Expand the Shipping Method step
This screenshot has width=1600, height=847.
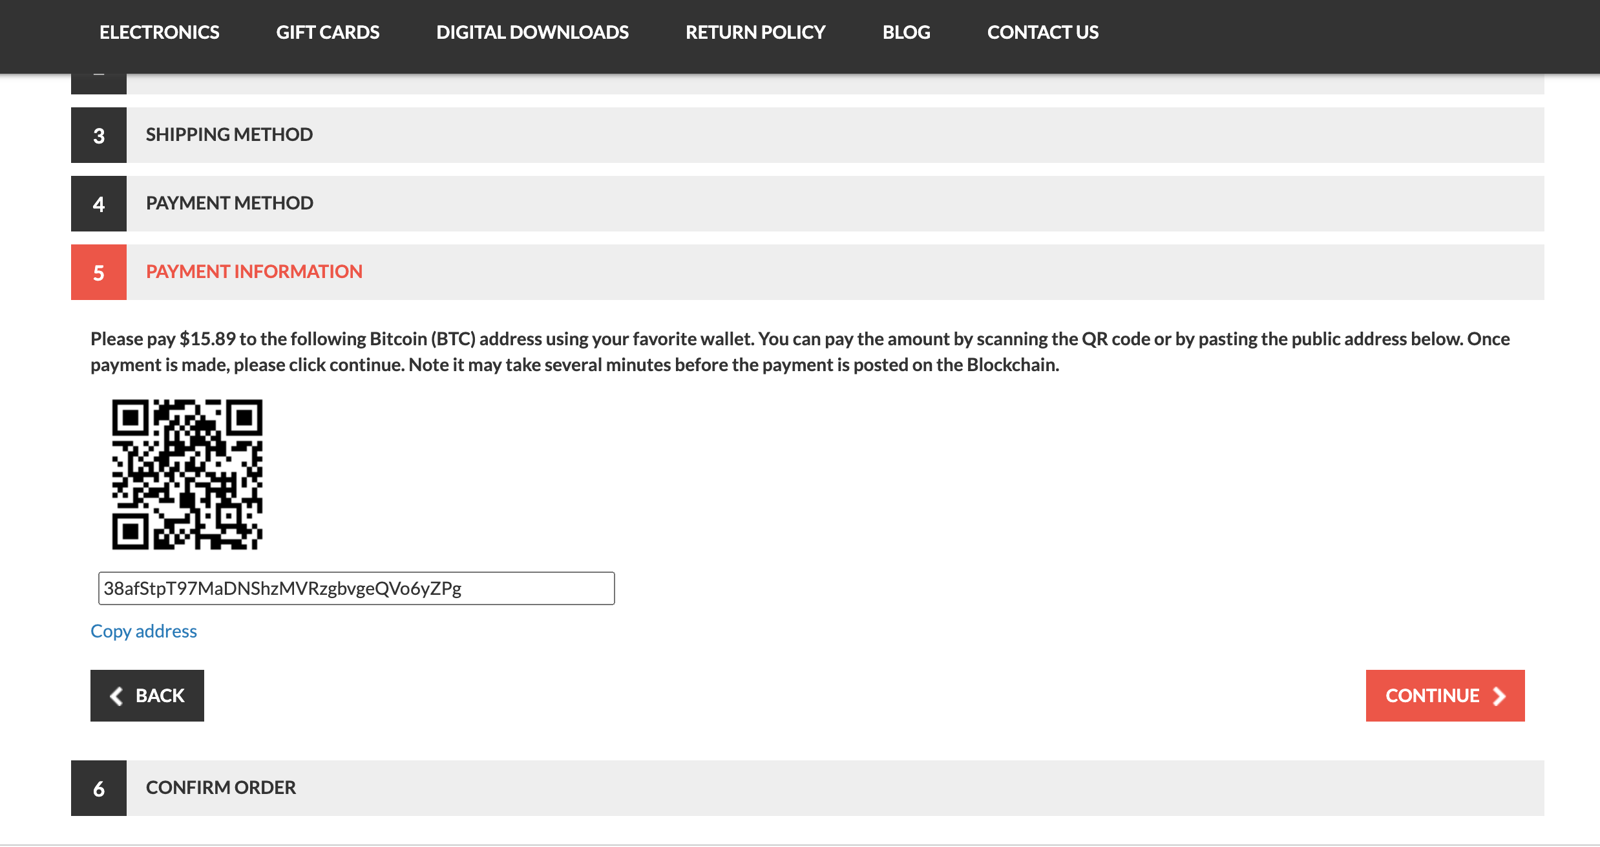point(807,135)
